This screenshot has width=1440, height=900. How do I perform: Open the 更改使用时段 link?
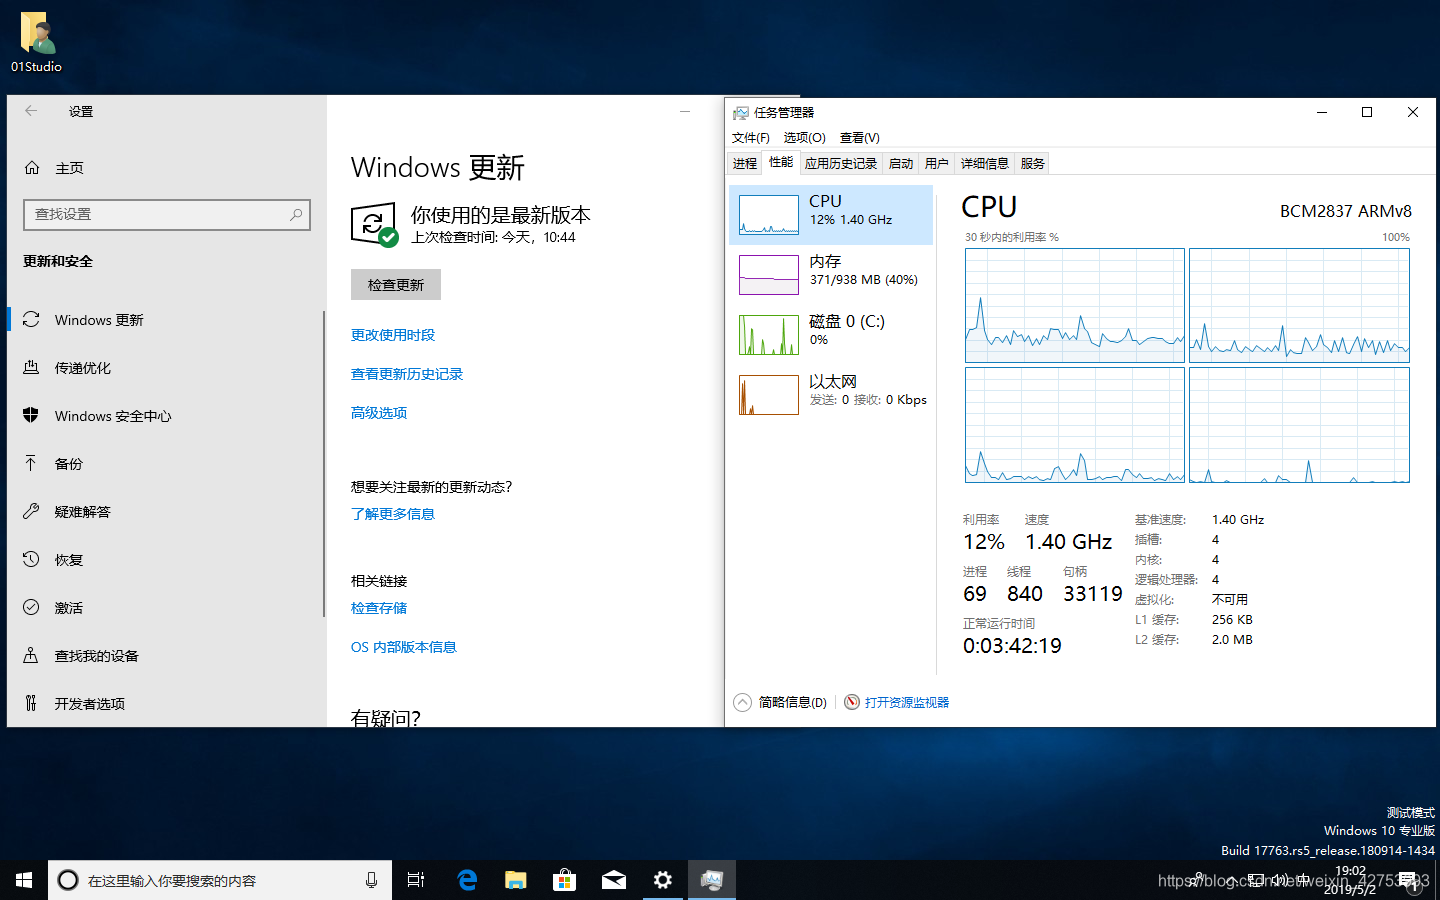tap(393, 335)
